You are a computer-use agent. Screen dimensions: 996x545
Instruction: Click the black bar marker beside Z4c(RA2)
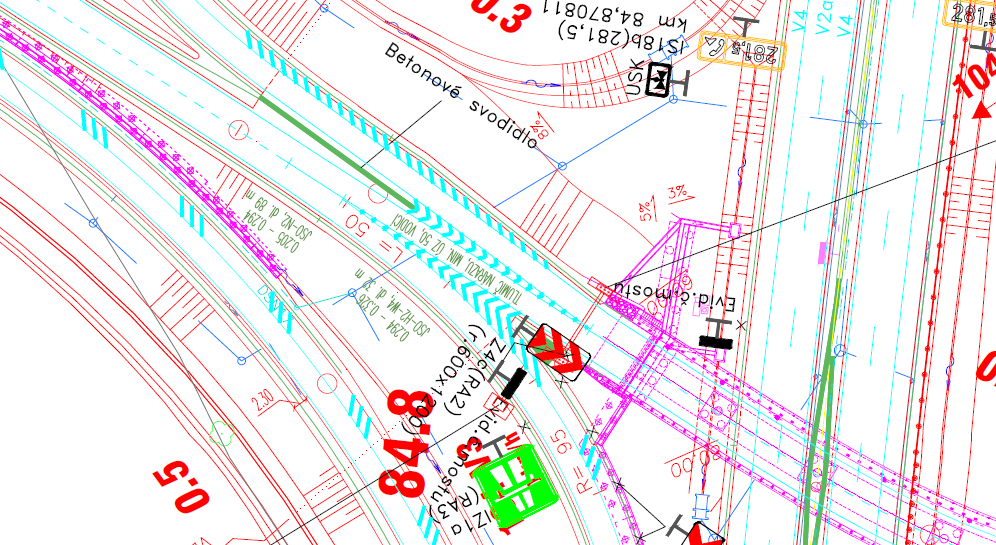point(513,383)
